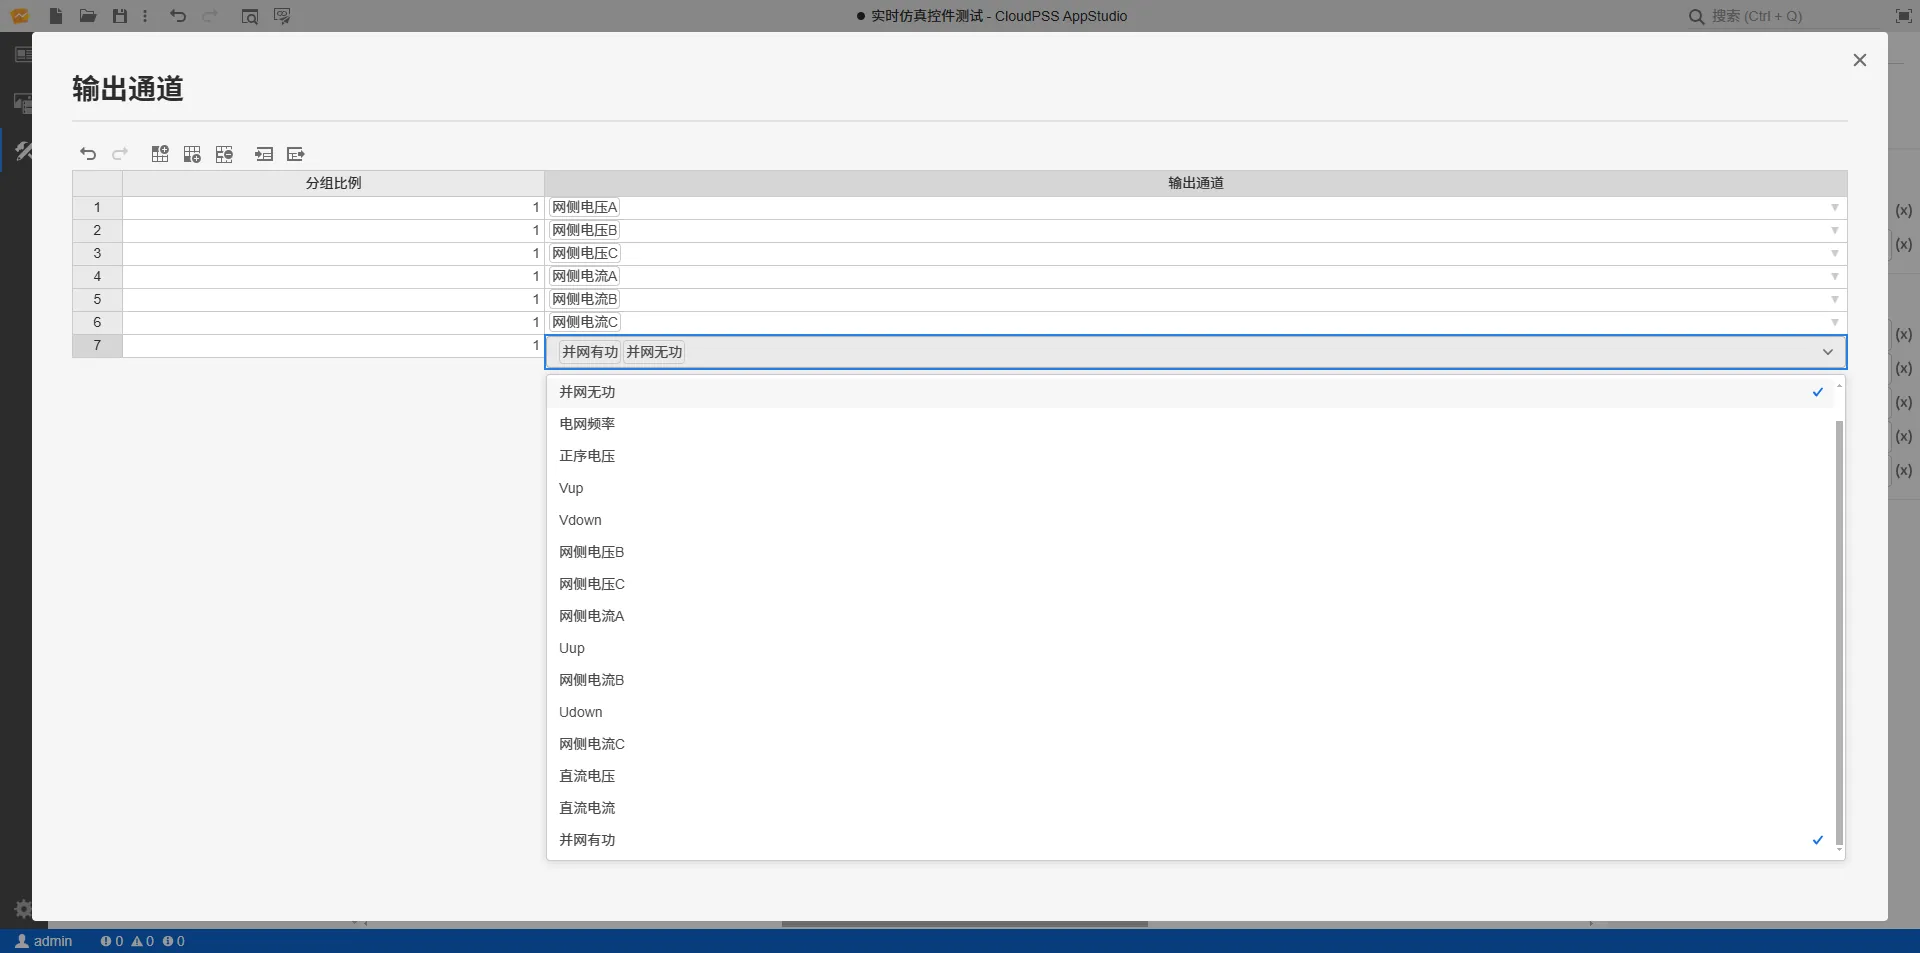The image size is (1920, 953).
Task: Uncheck 并网无功 in the dropdown list
Action: (1190, 392)
